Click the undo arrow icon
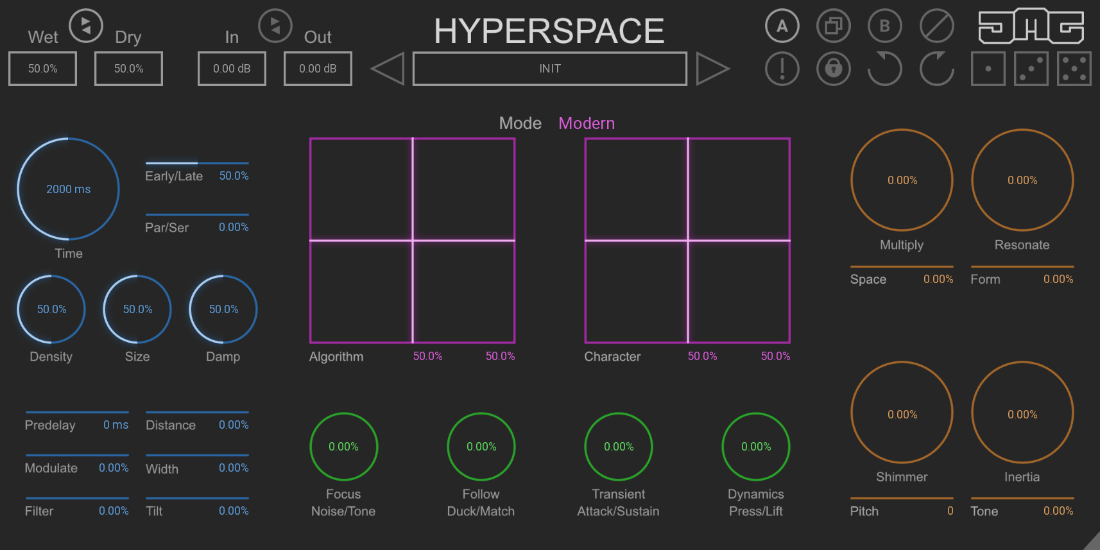Viewport: 1100px width, 550px height. pyautogui.click(x=884, y=69)
